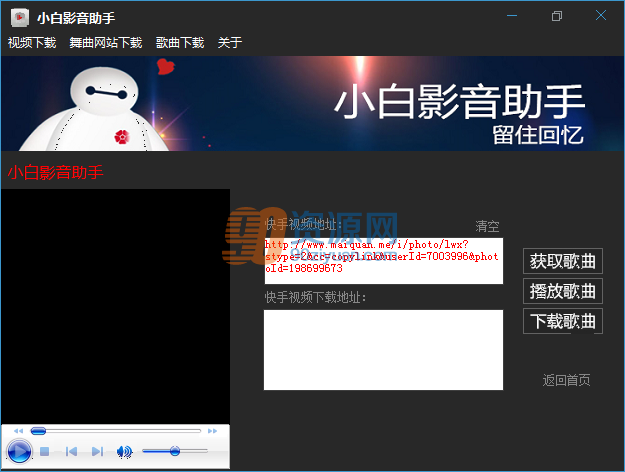Click the 清空 link to clear the URL
Image resolution: width=625 pixels, height=472 pixels.
pos(487,226)
